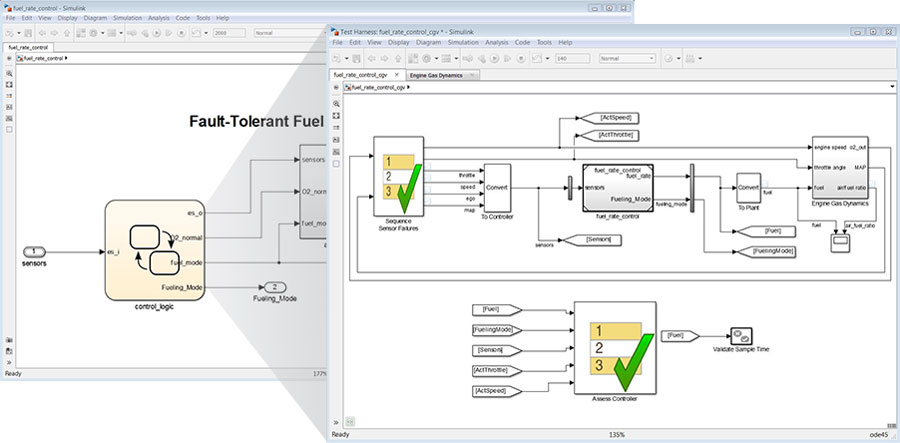Screen dimensions: 900x443
Task: Open Model Advisor check icon in Test Harness
Action: pos(669,59)
